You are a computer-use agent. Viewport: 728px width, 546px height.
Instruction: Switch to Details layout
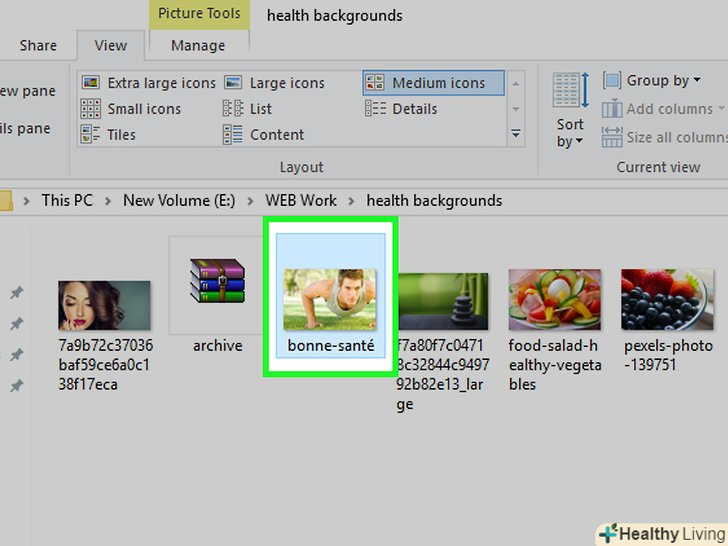(x=401, y=109)
